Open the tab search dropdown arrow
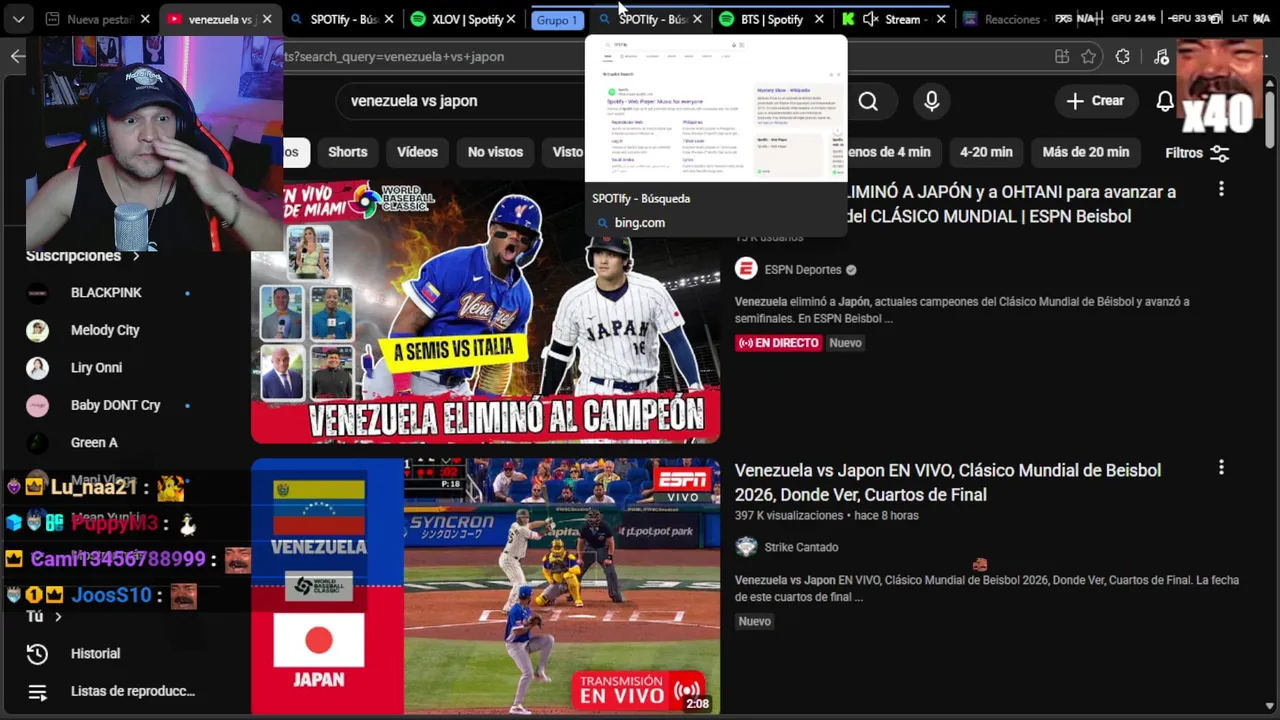1280x720 pixels. (x=18, y=19)
